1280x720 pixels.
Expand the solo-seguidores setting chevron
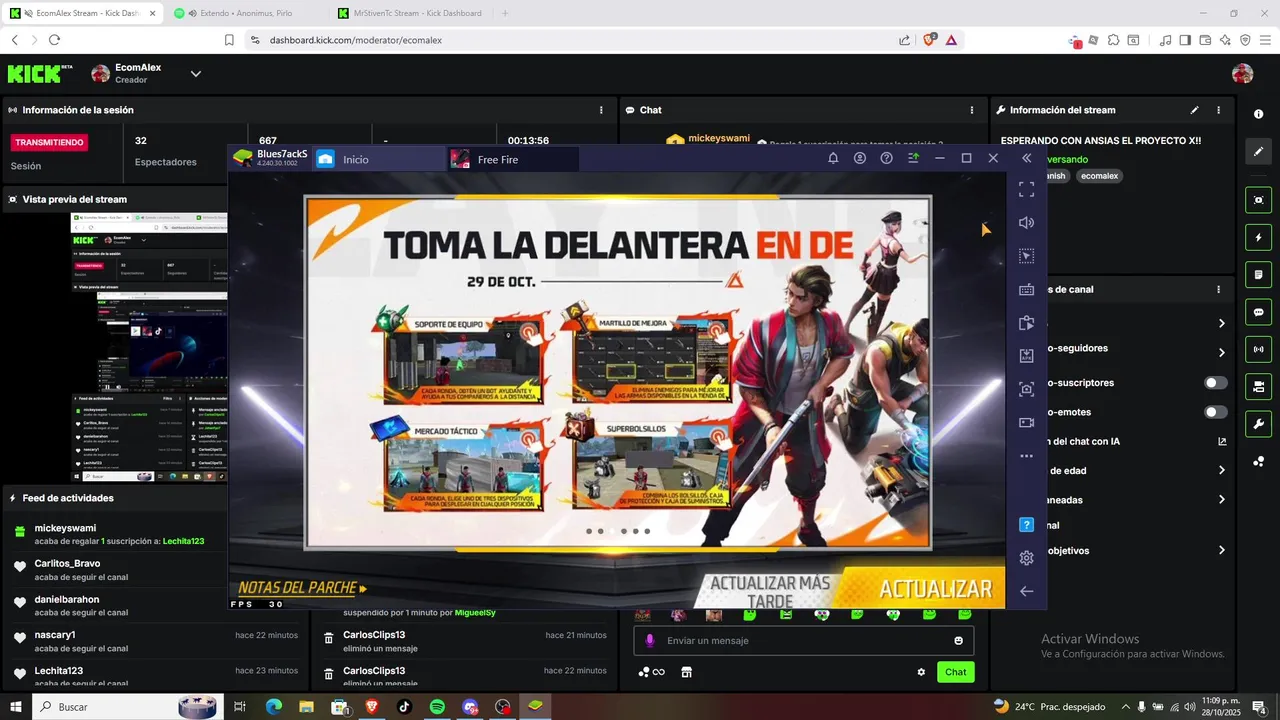point(1221,352)
